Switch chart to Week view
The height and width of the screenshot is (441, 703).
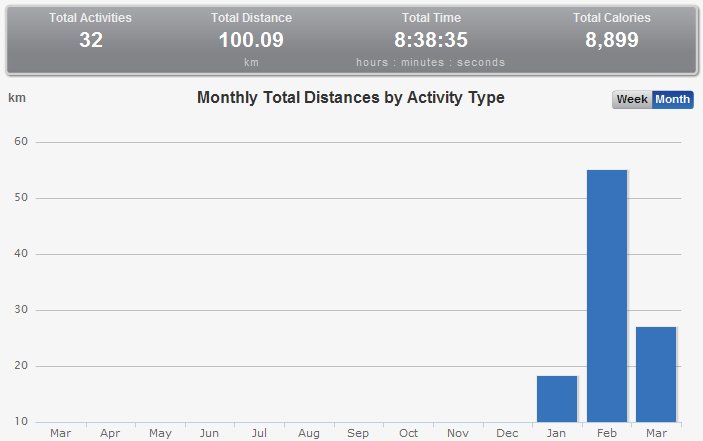[x=632, y=100]
